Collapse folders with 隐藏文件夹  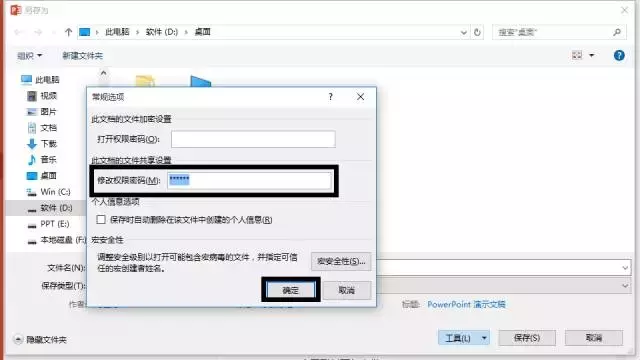click(40, 340)
